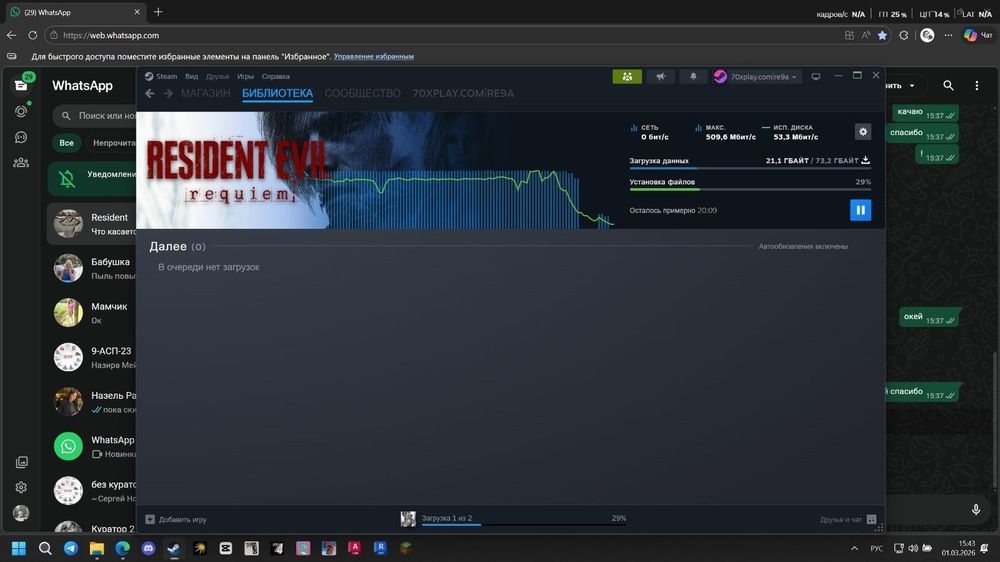Click the Загрузка данных progress bar
Screen dimensions: 1000x562
pos(750,168)
